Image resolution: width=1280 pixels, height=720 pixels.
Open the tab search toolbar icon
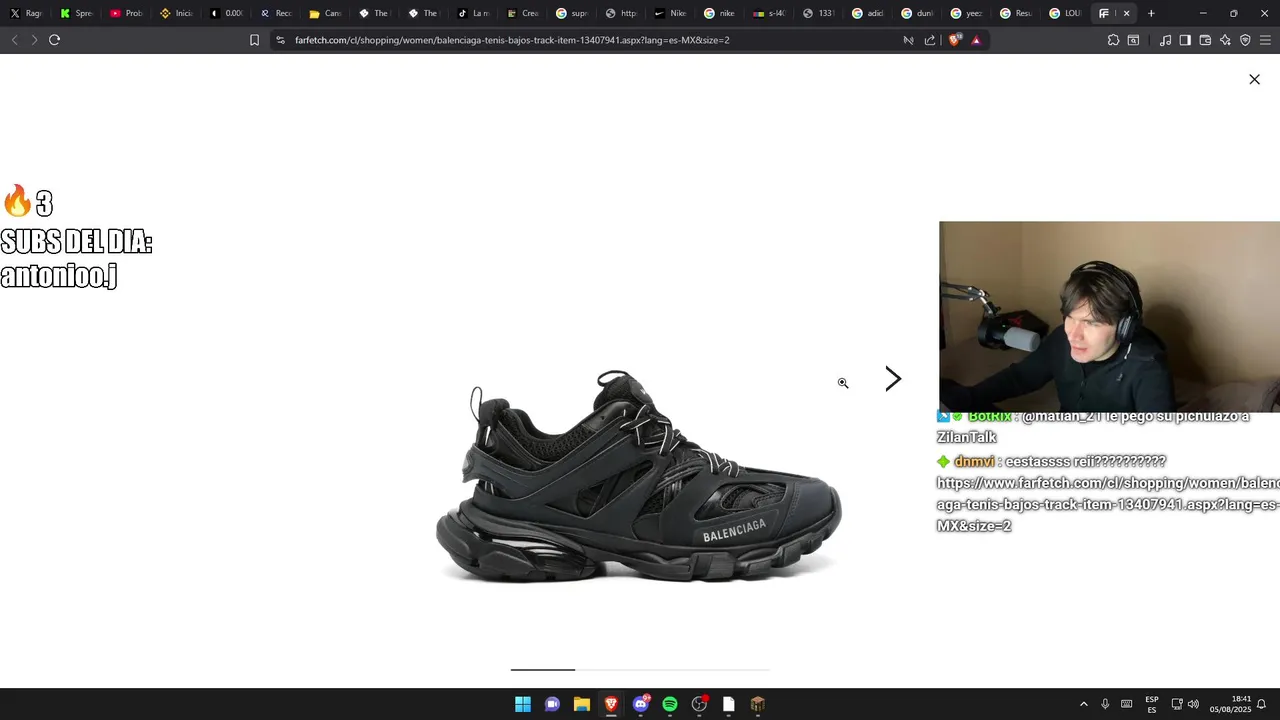(x=1133, y=40)
